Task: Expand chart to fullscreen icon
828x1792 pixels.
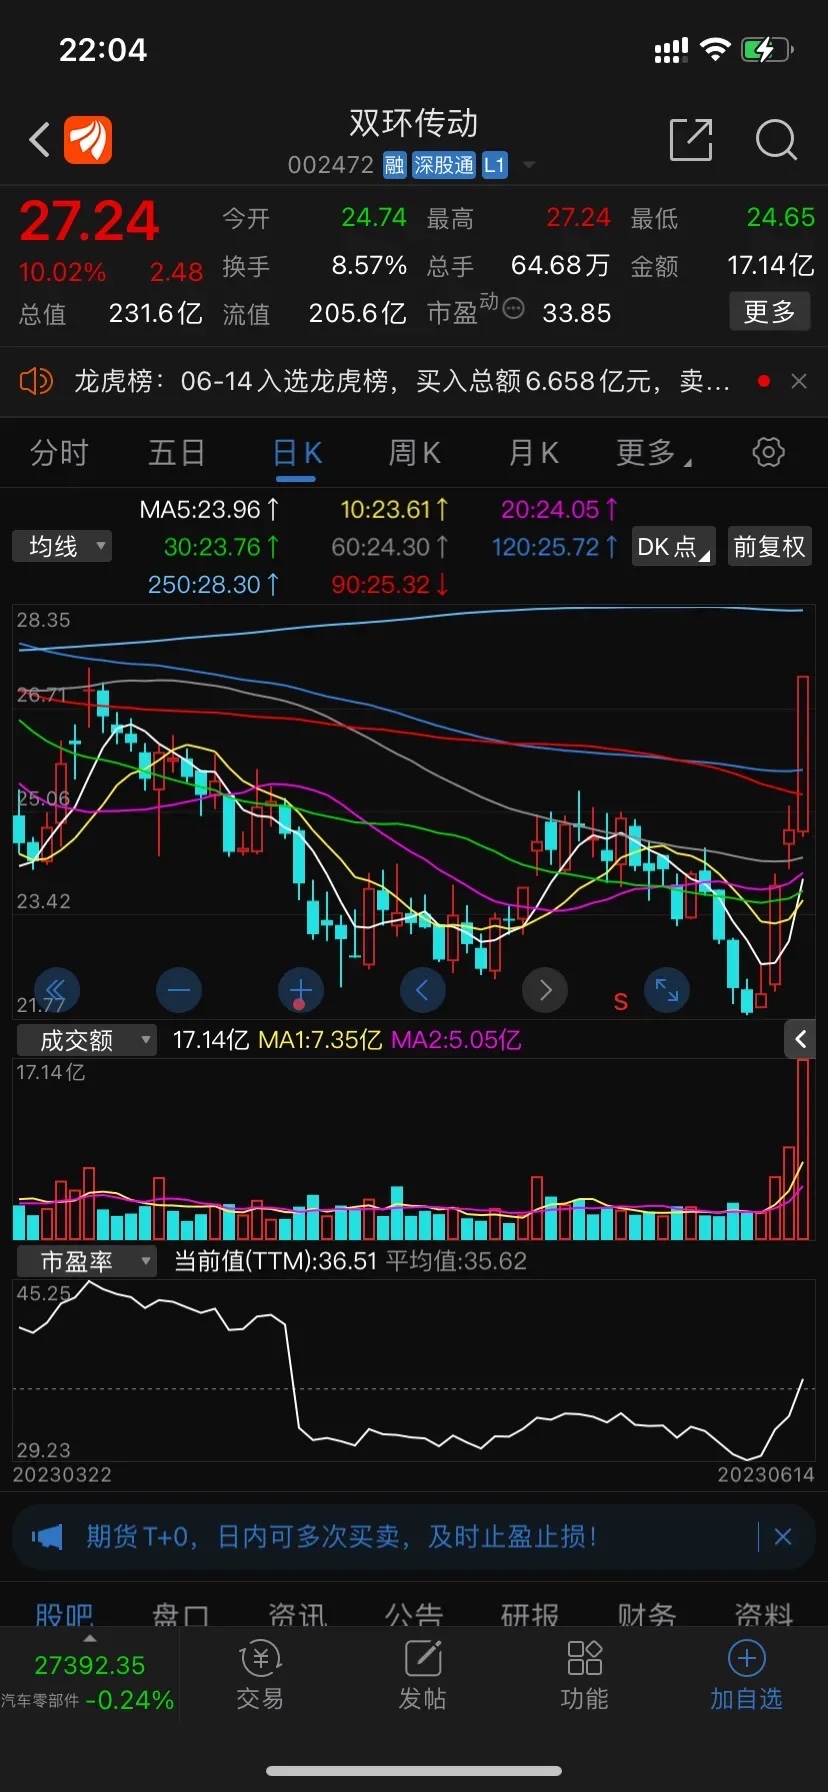Action: coord(667,990)
